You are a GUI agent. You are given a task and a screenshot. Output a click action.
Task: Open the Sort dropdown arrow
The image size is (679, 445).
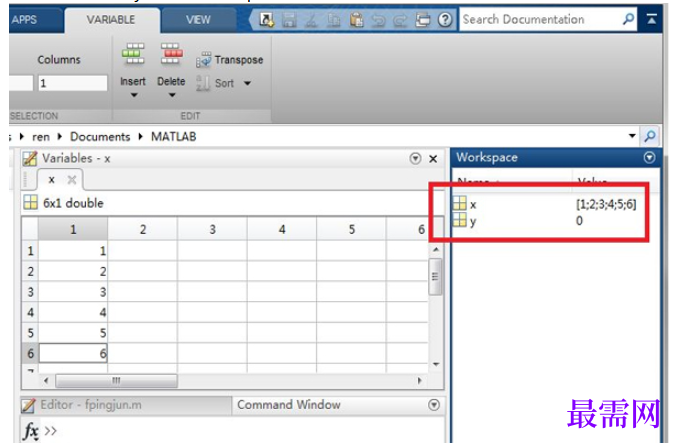[247, 83]
